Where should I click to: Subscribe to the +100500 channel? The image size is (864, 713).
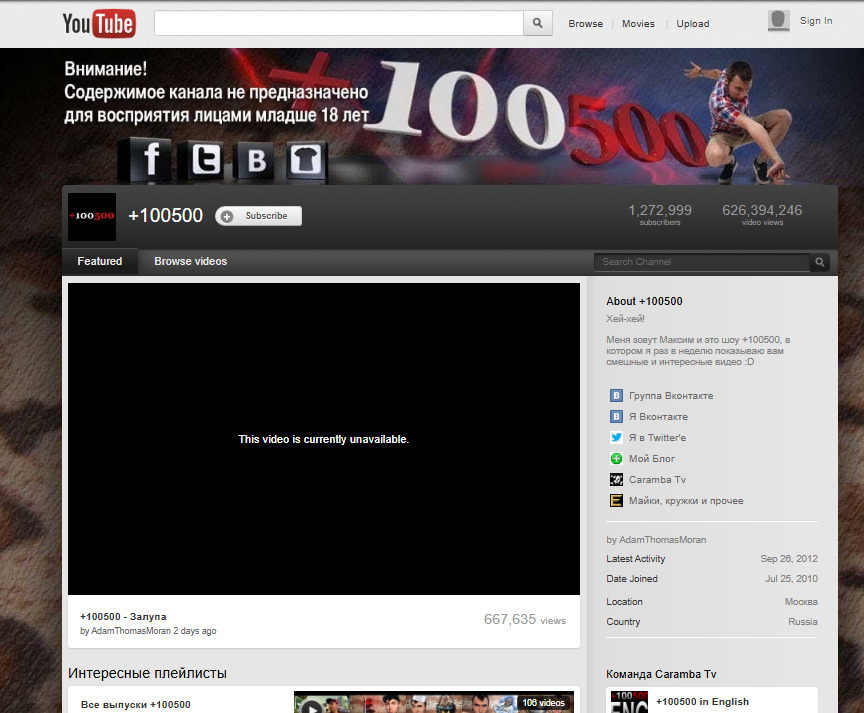(x=258, y=216)
